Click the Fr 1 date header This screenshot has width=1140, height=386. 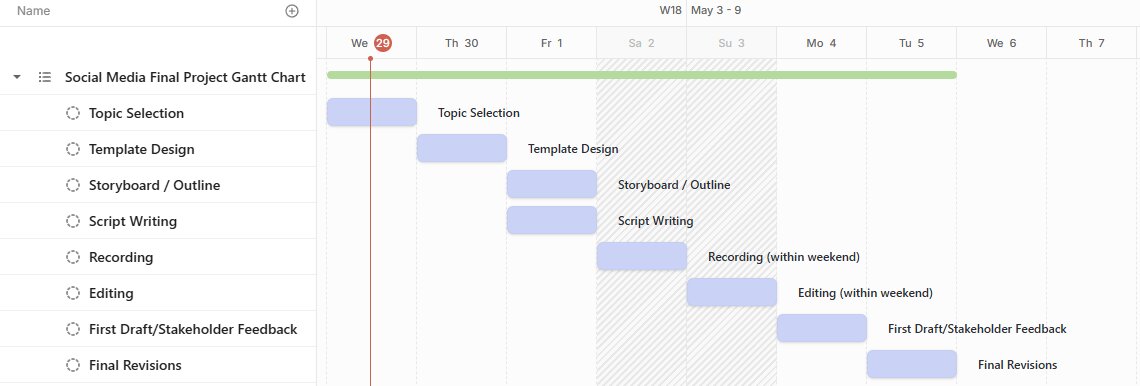coord(552,43)
